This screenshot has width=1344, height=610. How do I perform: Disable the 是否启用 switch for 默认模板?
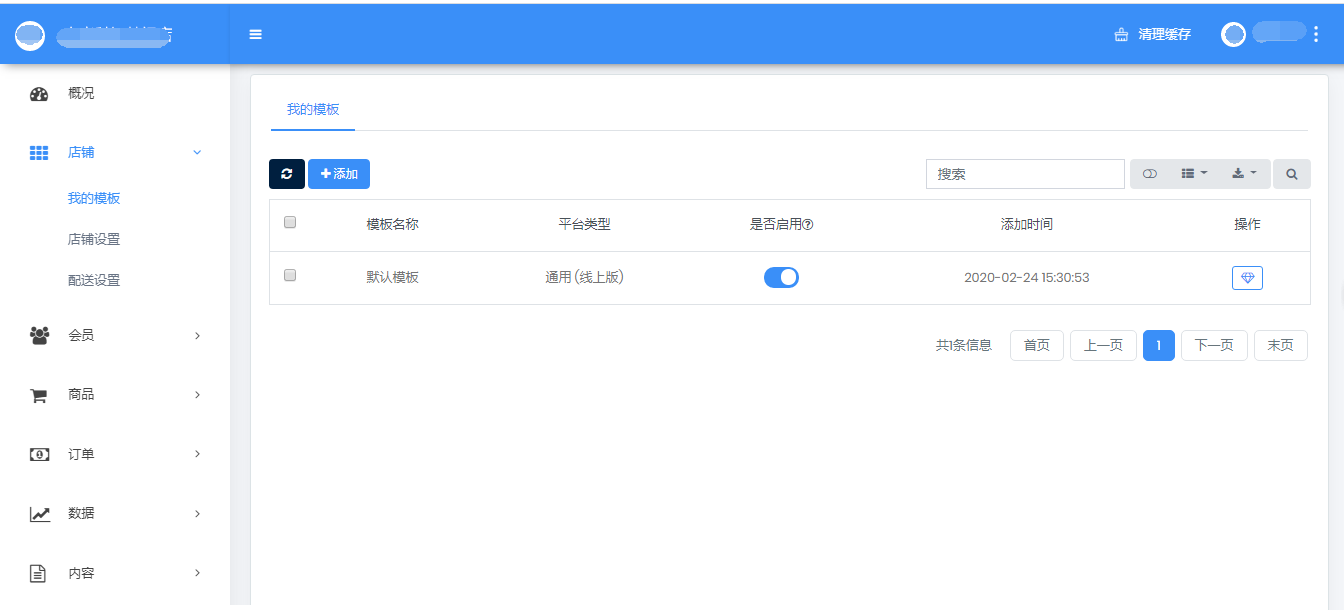pyautogui.click(x=781, y=278)
